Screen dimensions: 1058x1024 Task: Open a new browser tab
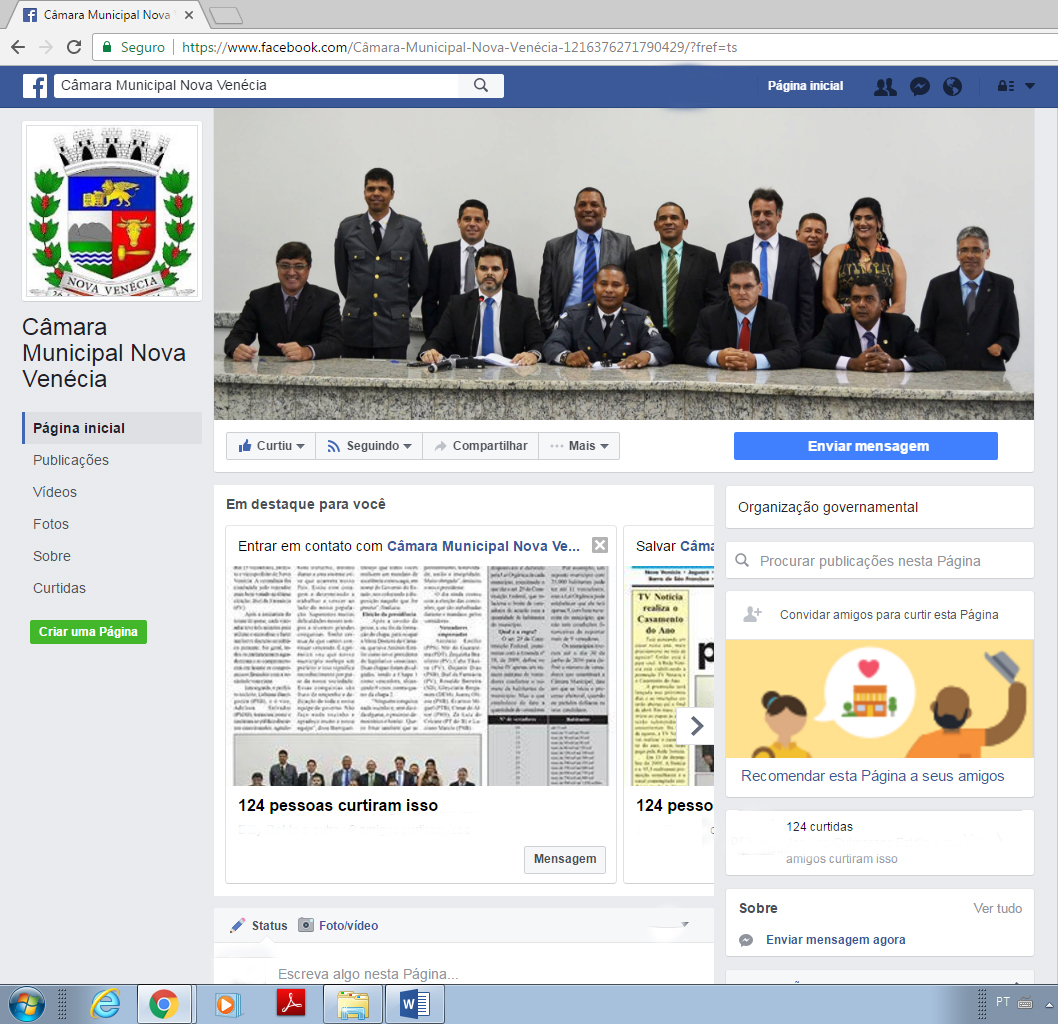(x=225, y=16)
